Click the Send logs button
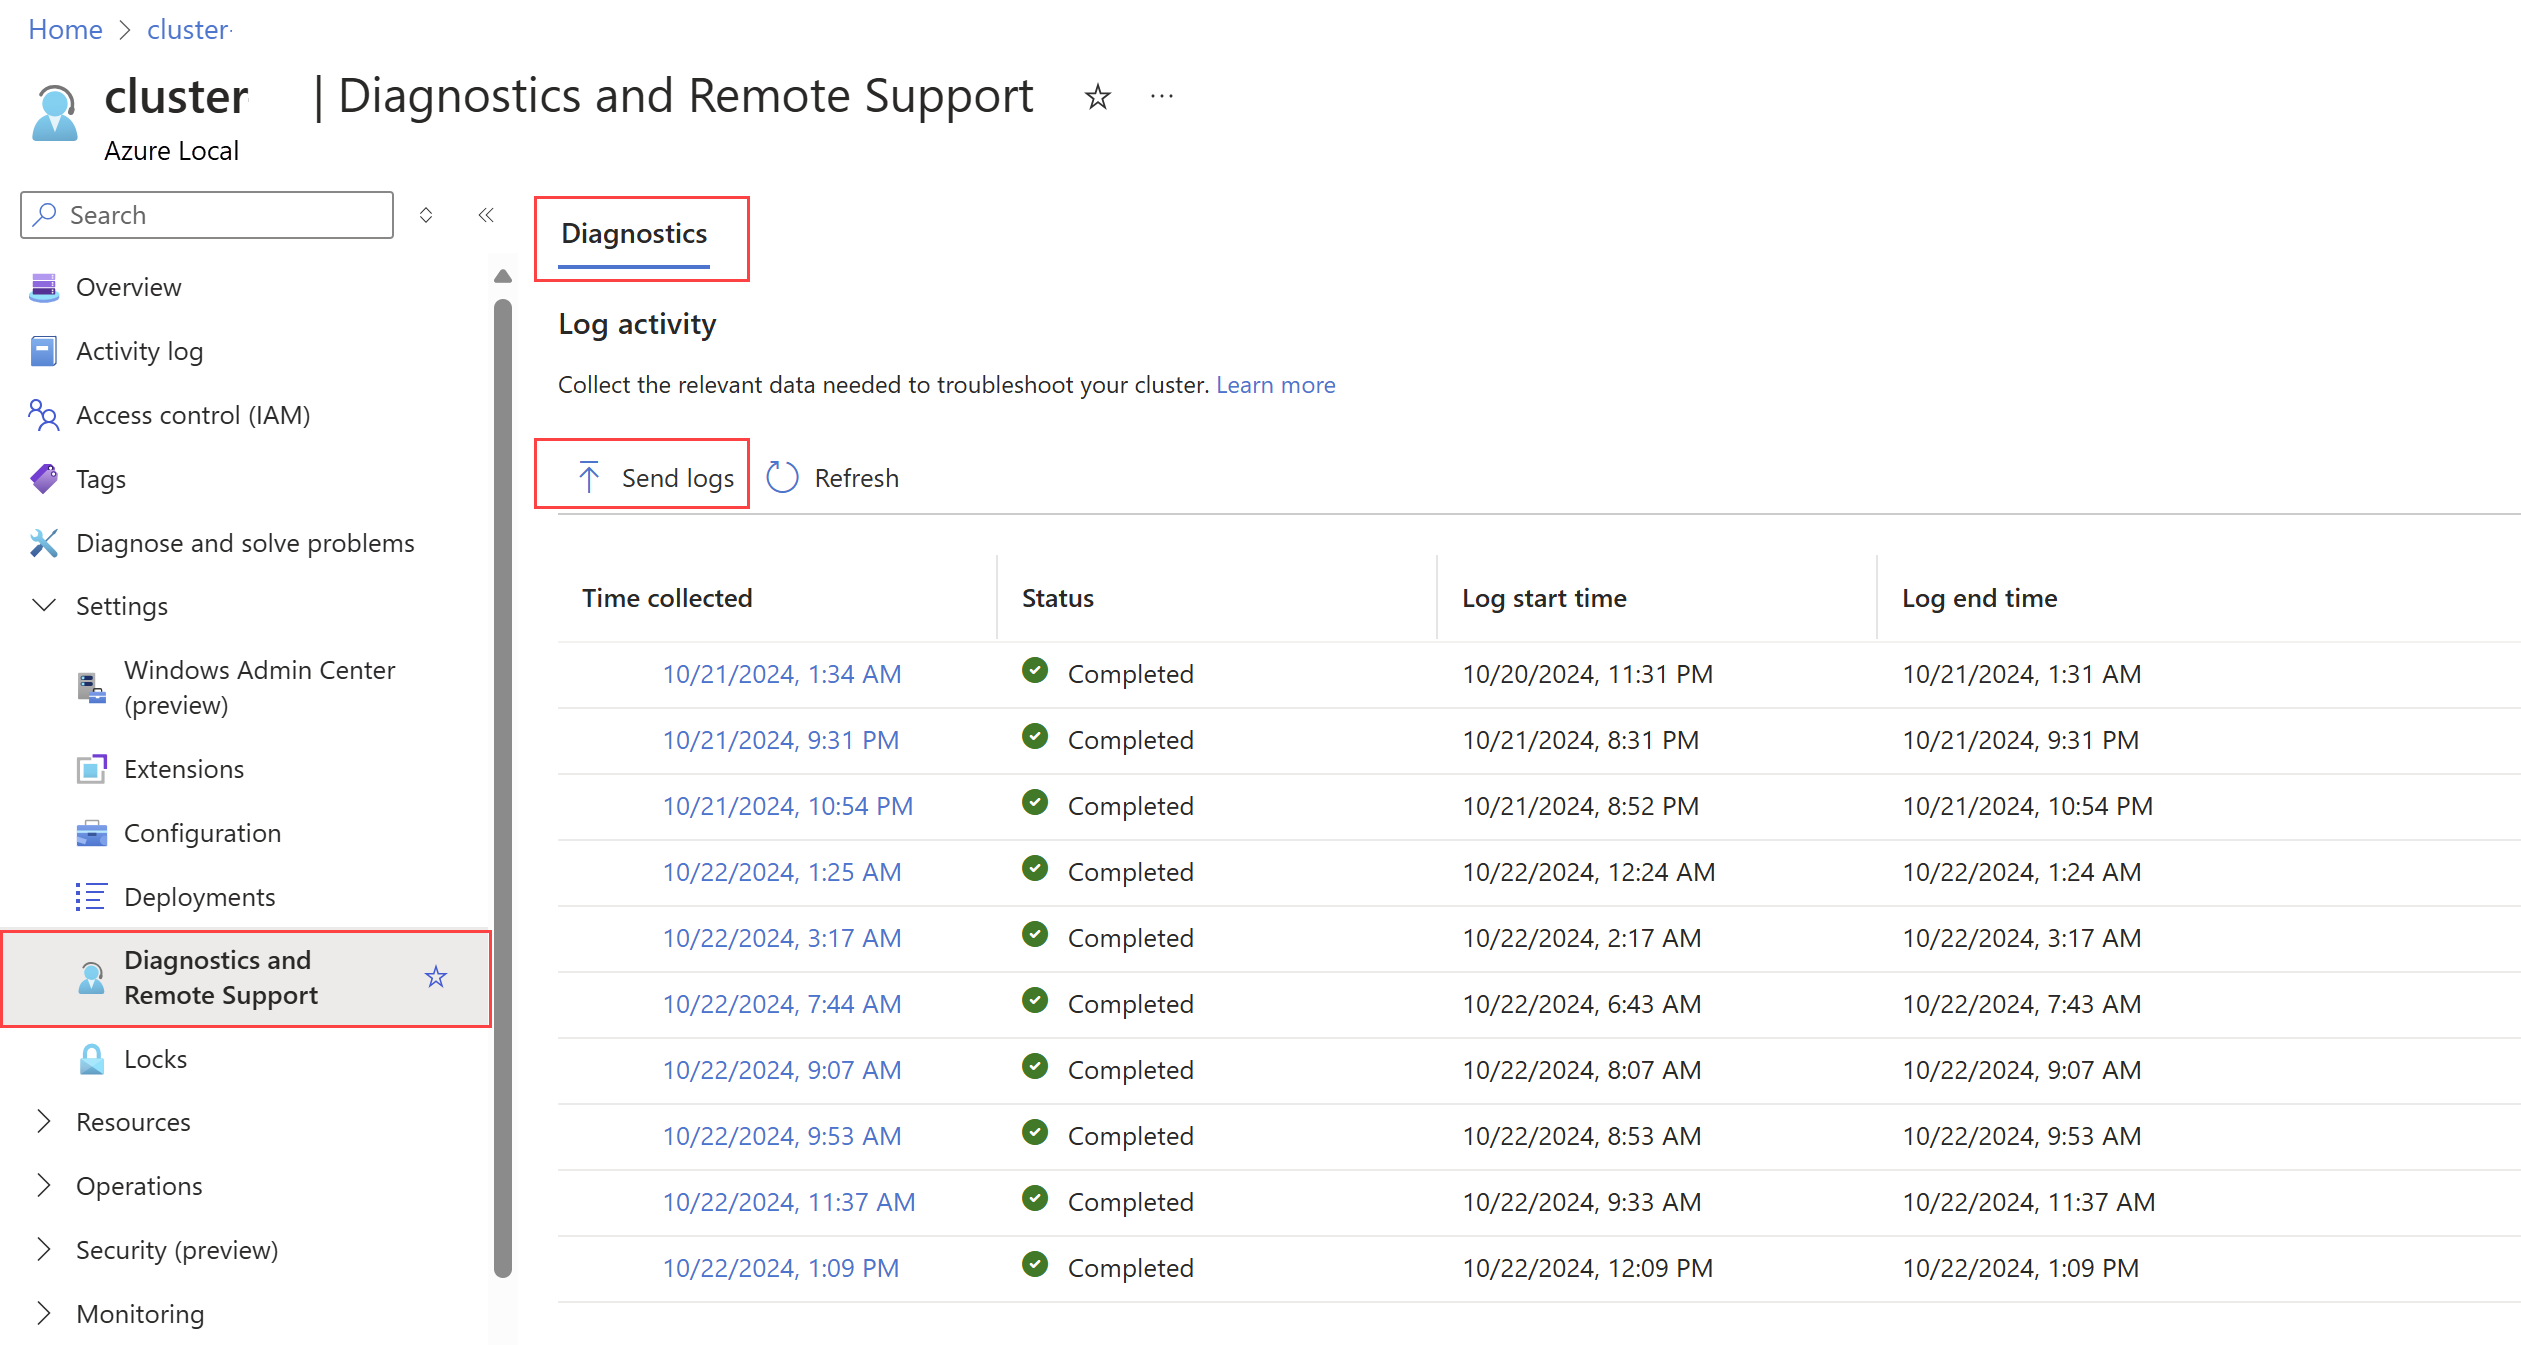 tap(656, 478)
